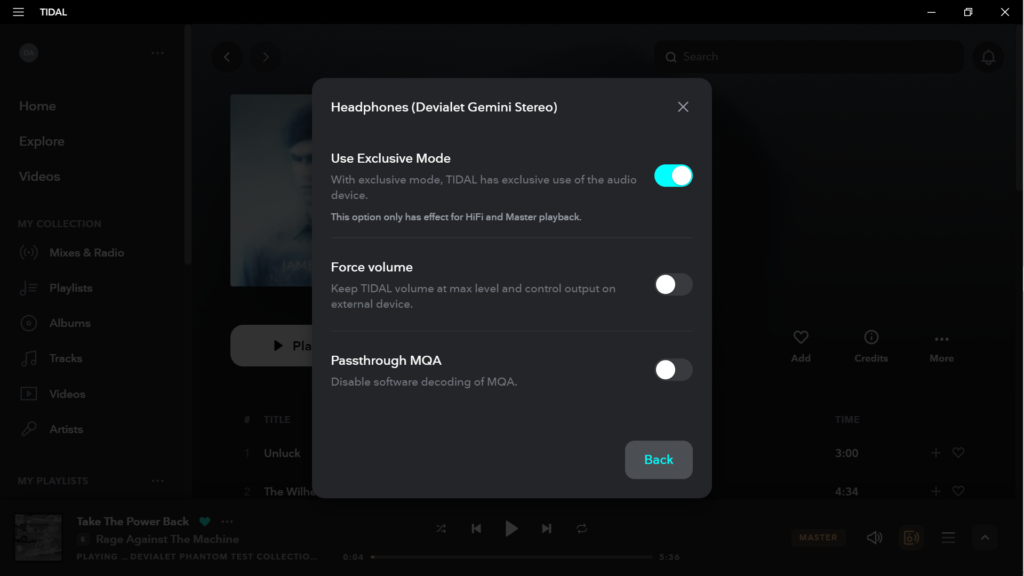The width and height of the screenshot is (1024, 576).
Task: Open the Explore section
Action: point(41,141)
